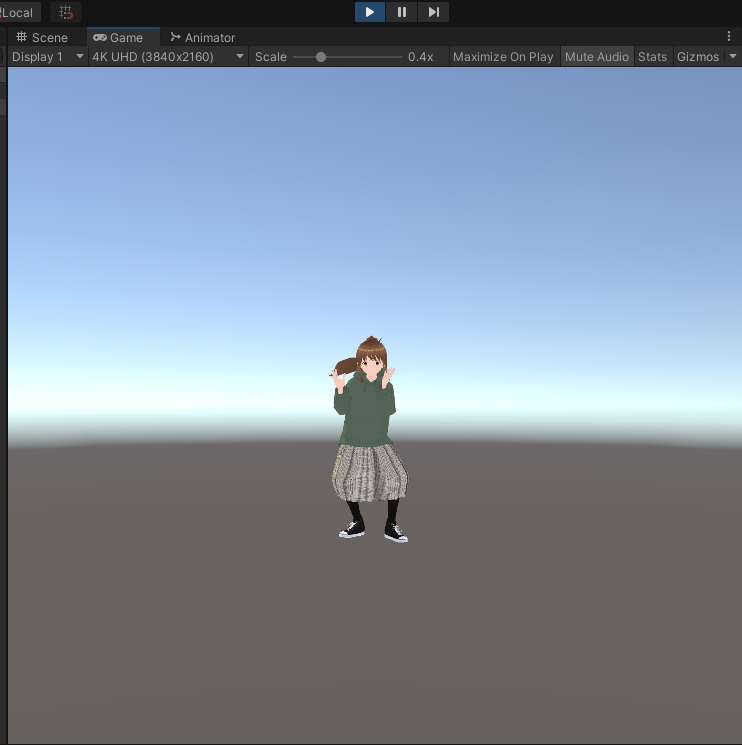Open the Animator tab
This screenshot has height=745, width=742.
[x=203, y=37]
